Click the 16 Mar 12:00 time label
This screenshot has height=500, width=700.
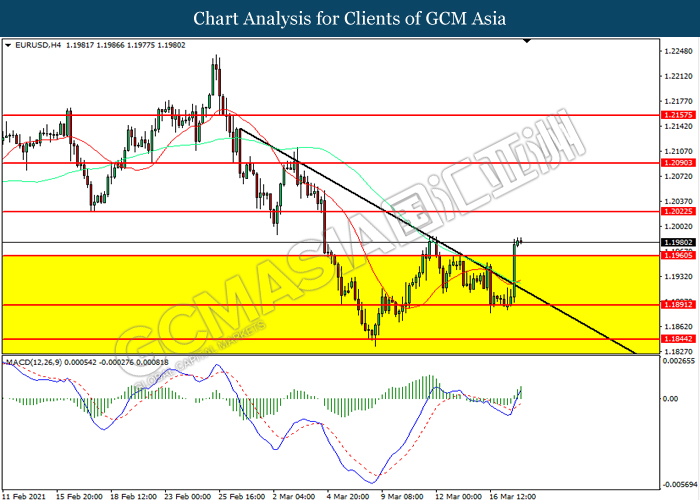click(x=512, y=496)
